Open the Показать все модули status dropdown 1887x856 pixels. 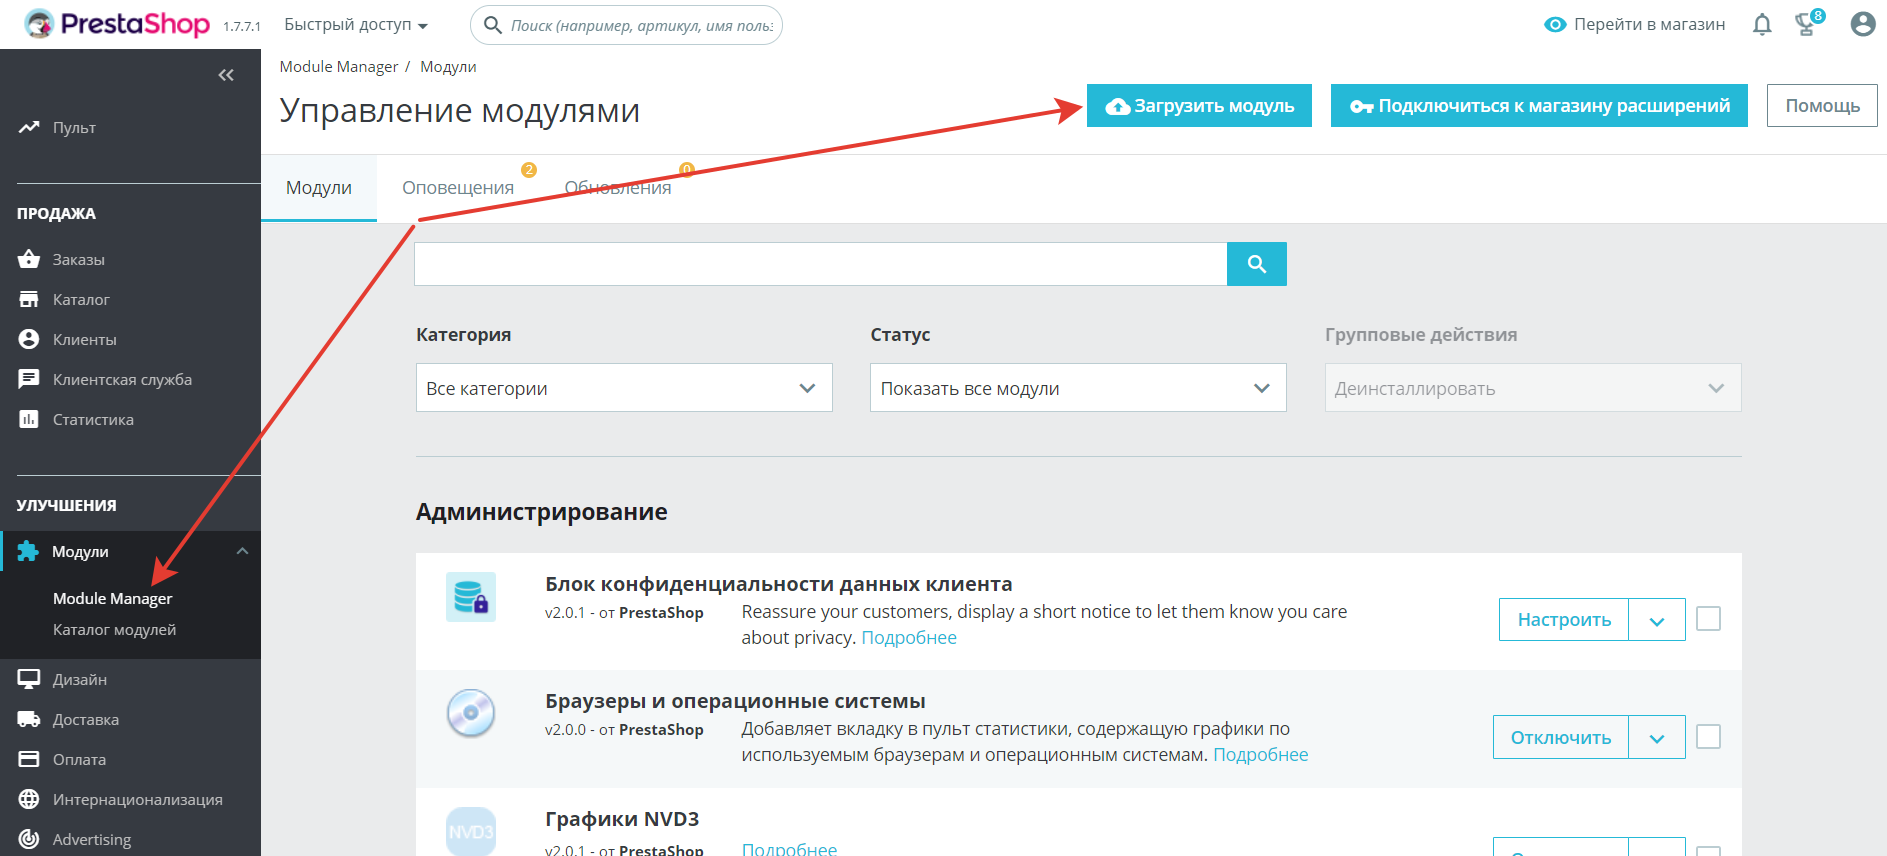click(1078, 388)
